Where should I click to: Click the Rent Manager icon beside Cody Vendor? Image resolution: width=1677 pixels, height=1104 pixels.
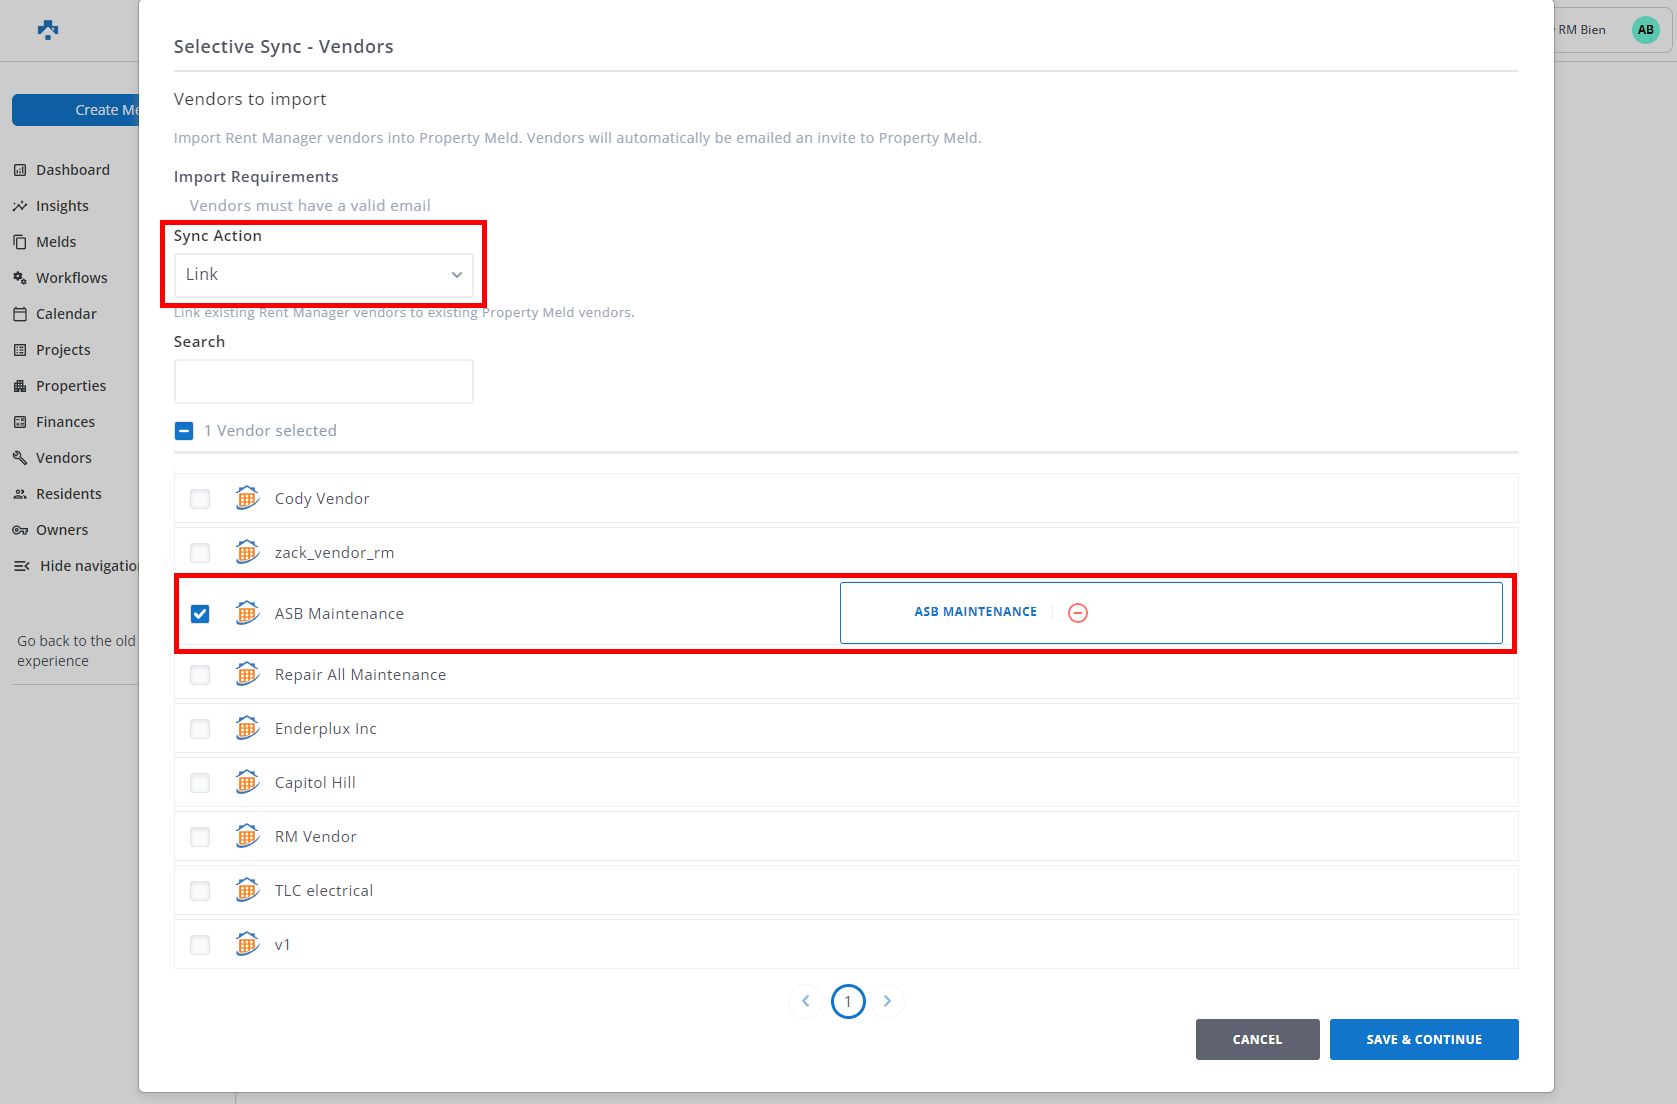pyautogui.click(x=247, y=498)
